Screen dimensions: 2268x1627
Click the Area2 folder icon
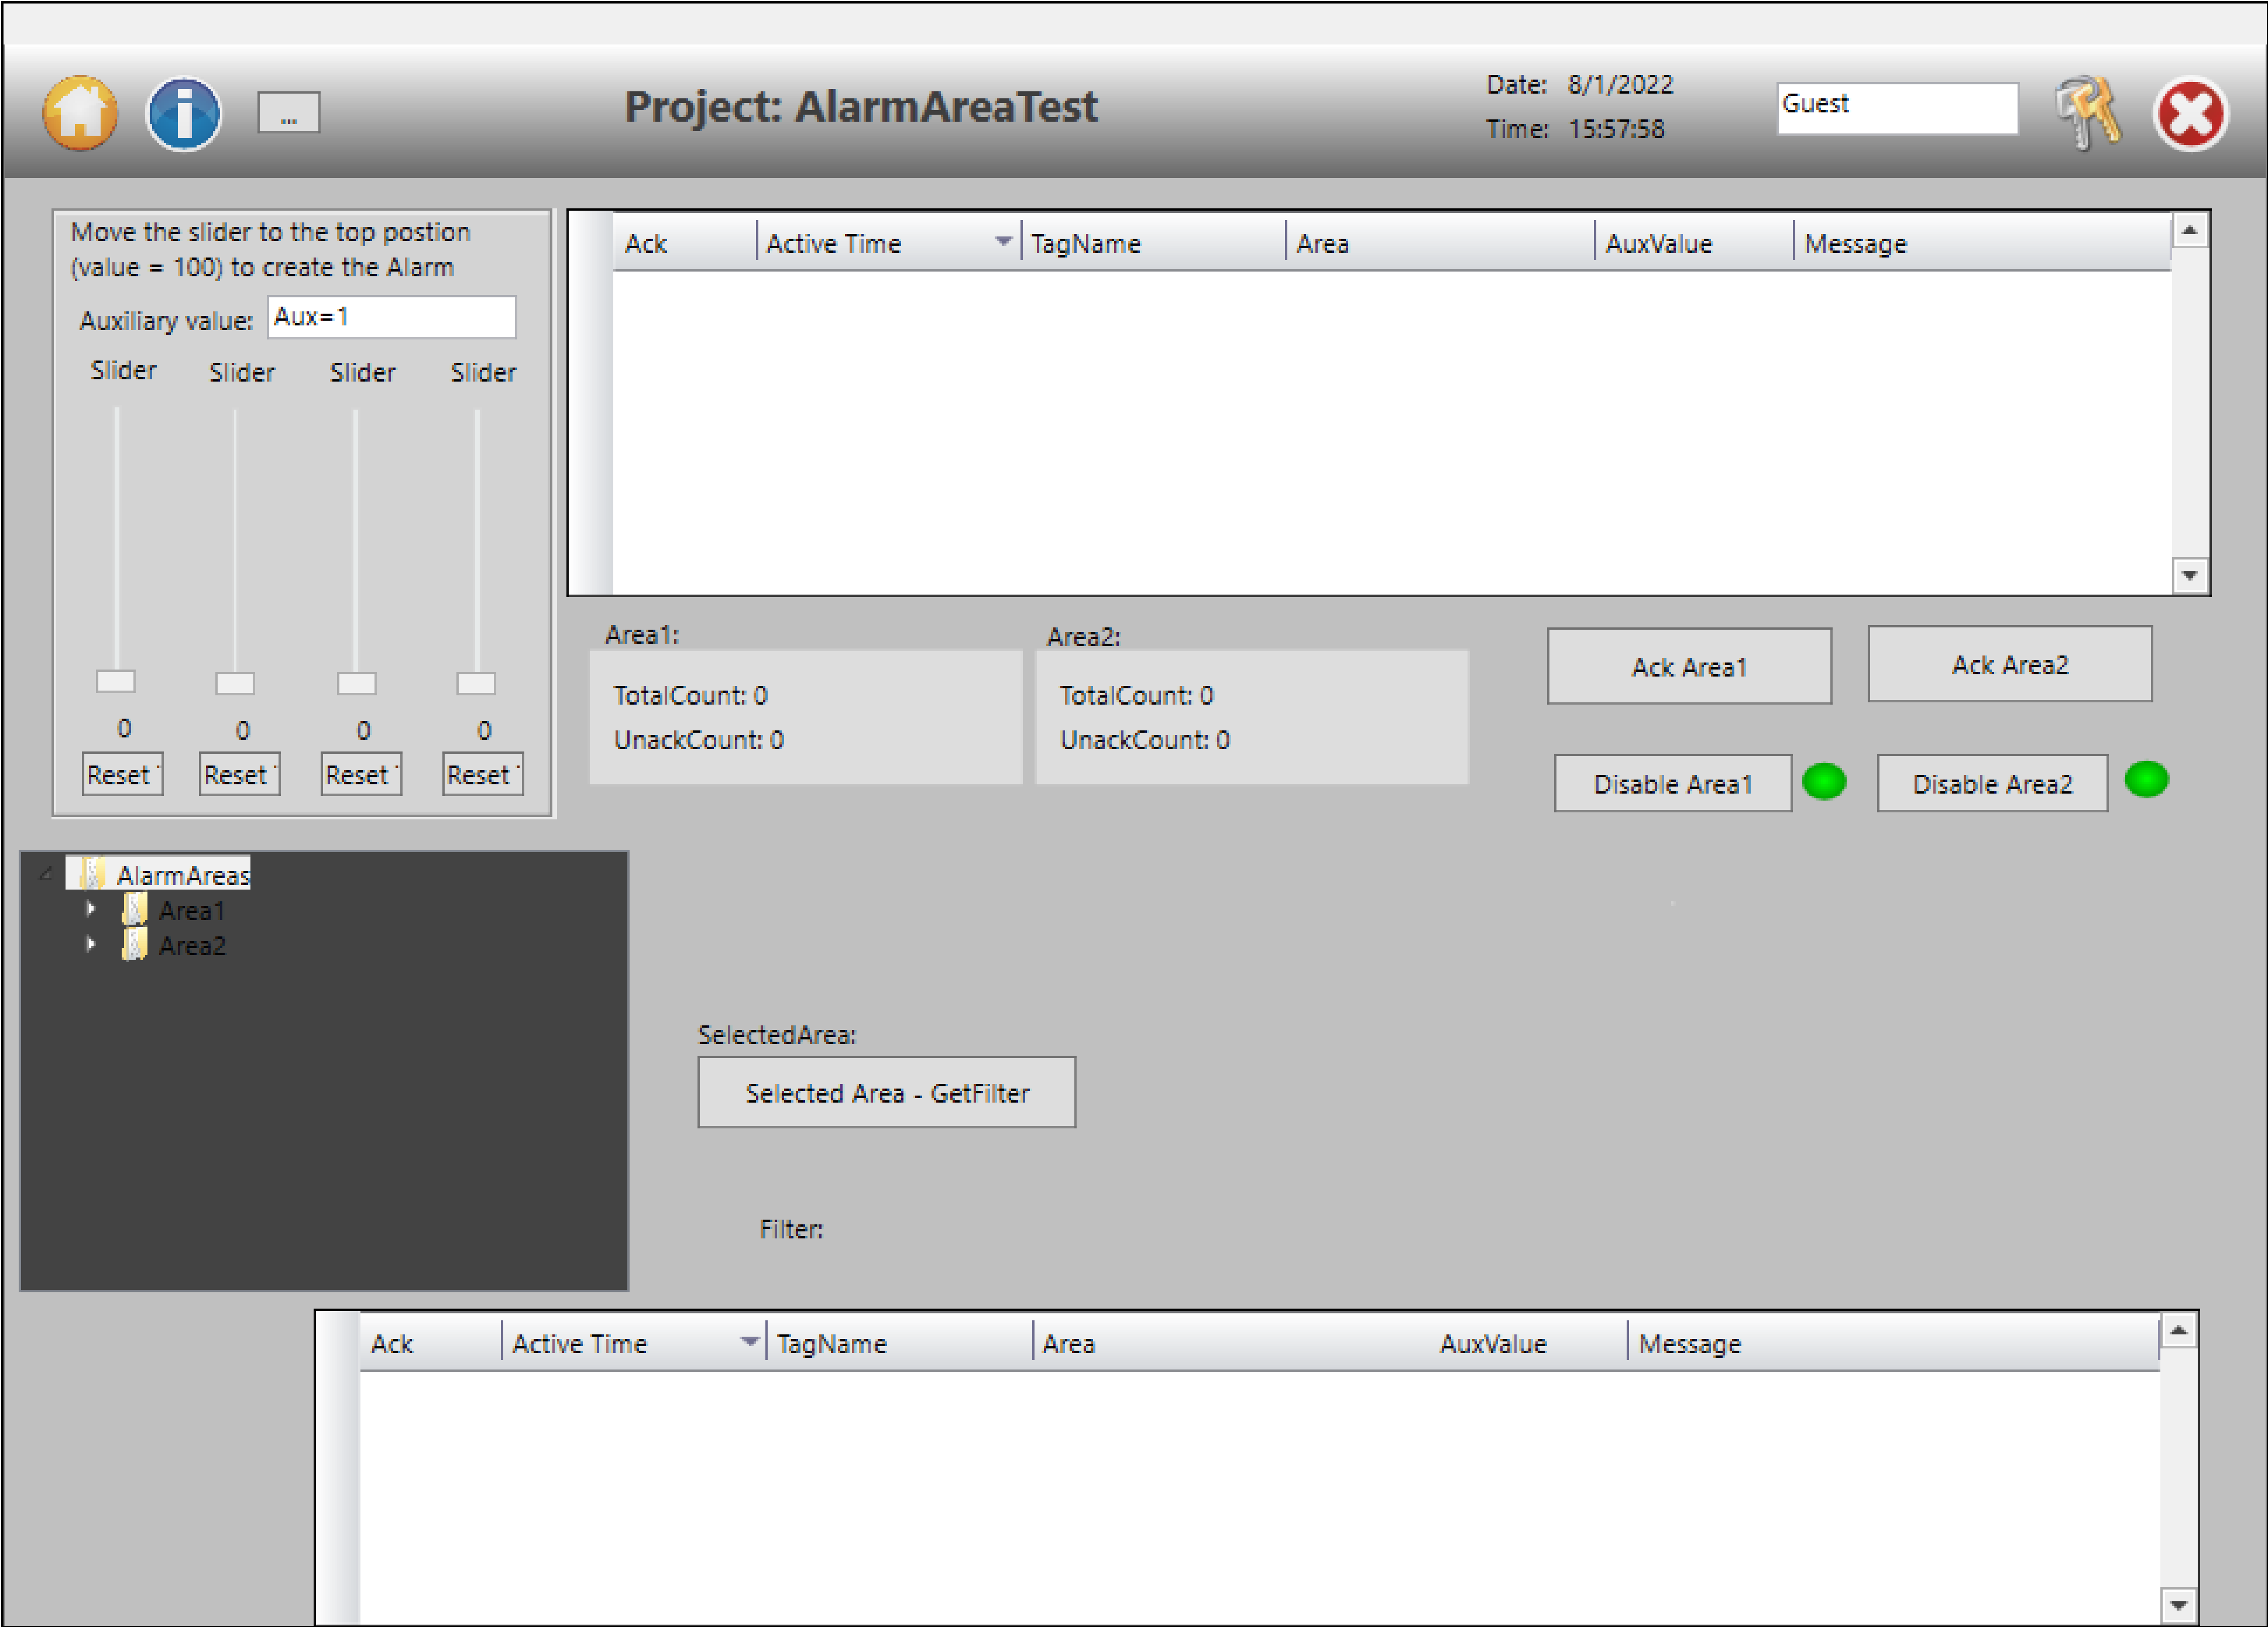[x=134, y=944]
